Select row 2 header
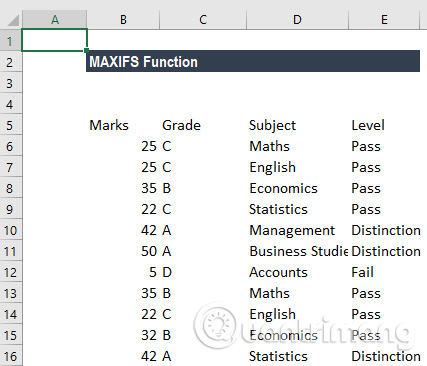Image resolution: width=427 pixels, height=366 pixels. [x=11, y=62]
